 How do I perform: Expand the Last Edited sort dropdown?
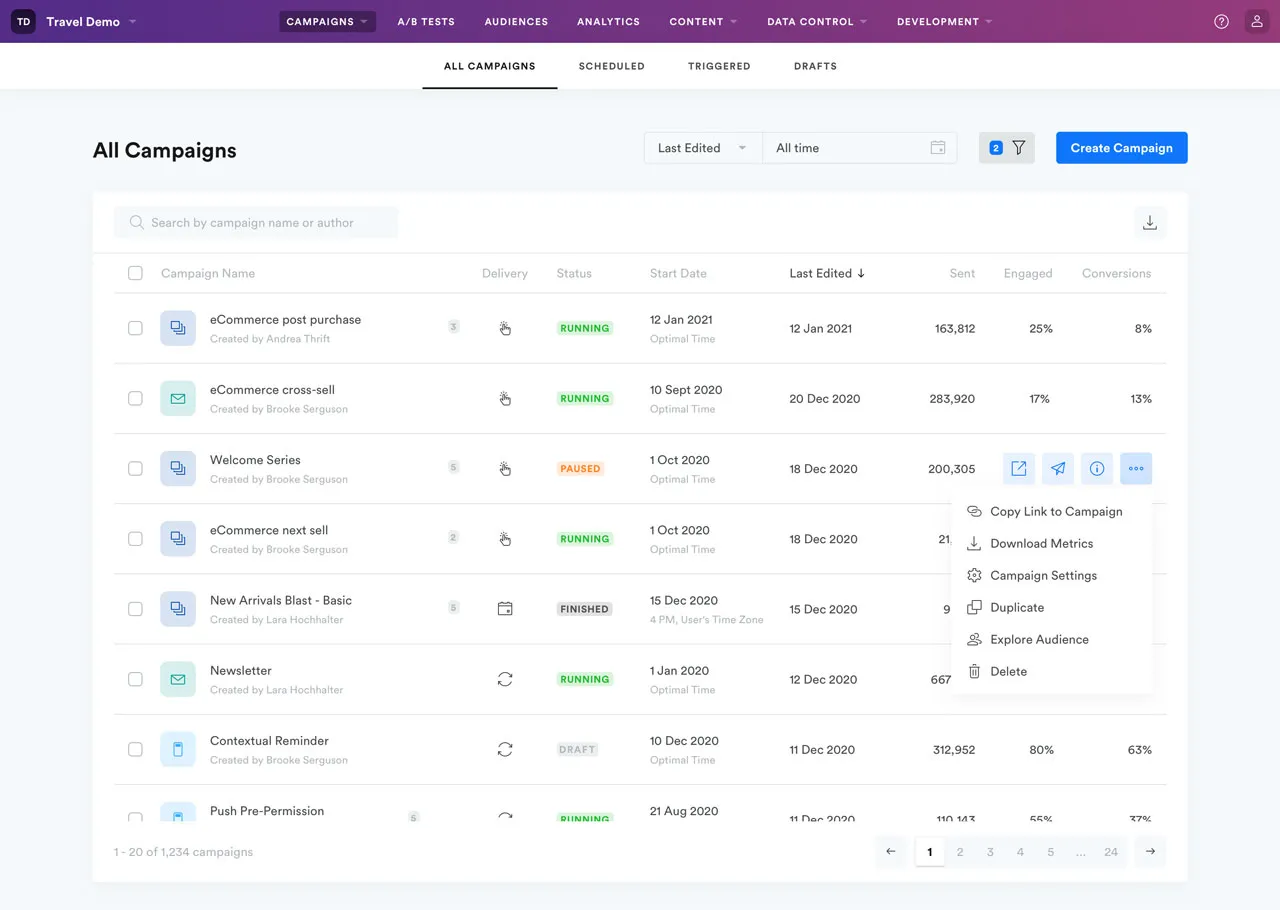702,148
